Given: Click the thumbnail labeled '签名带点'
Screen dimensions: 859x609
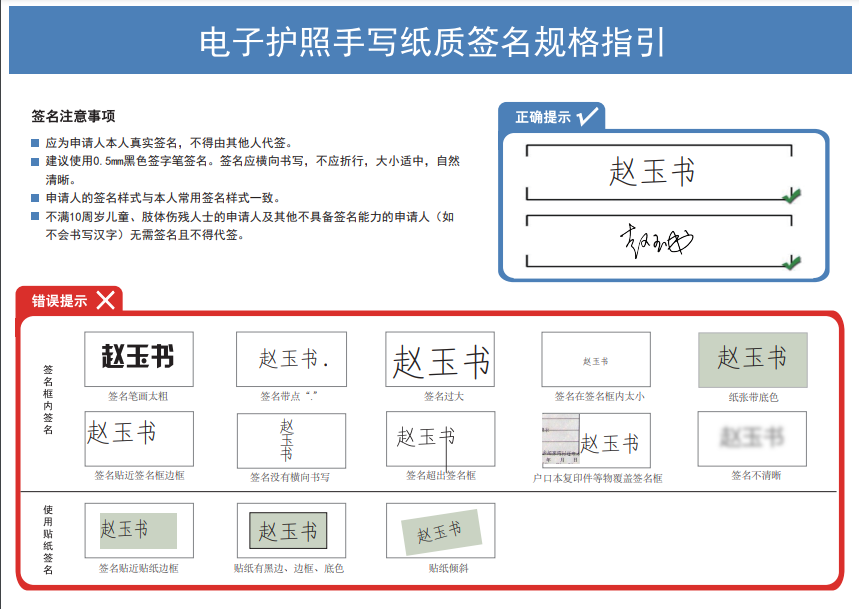Looking at the screenshot, I should (291, 359).
